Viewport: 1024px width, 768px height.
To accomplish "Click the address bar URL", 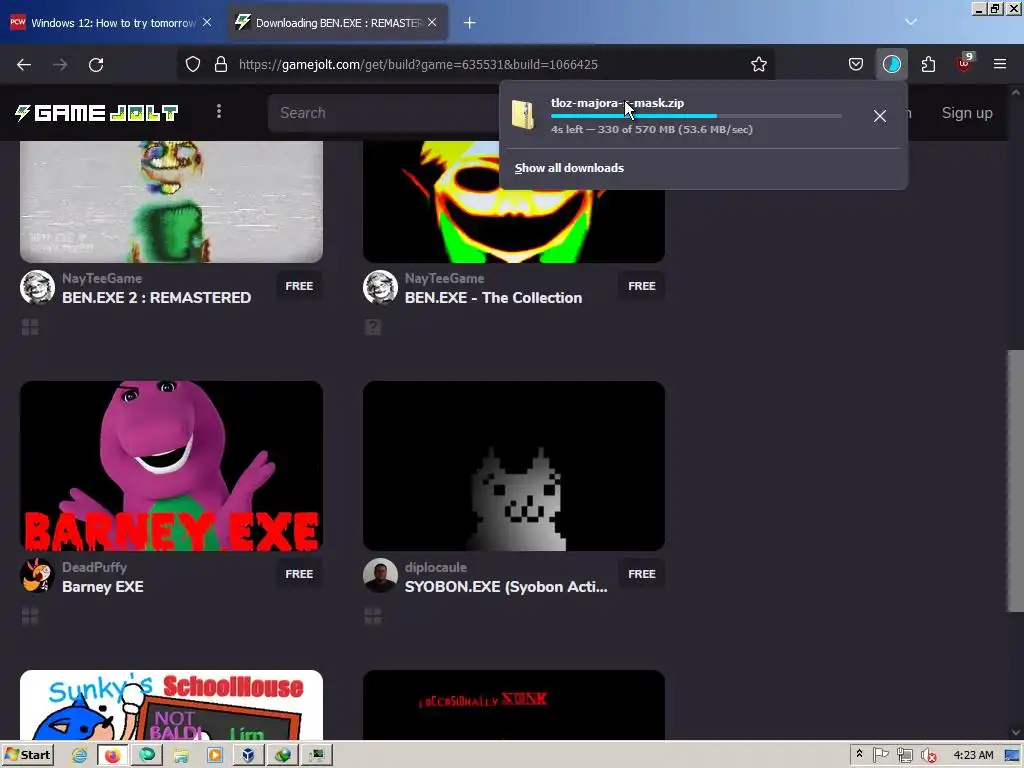I will pos(418,65).
